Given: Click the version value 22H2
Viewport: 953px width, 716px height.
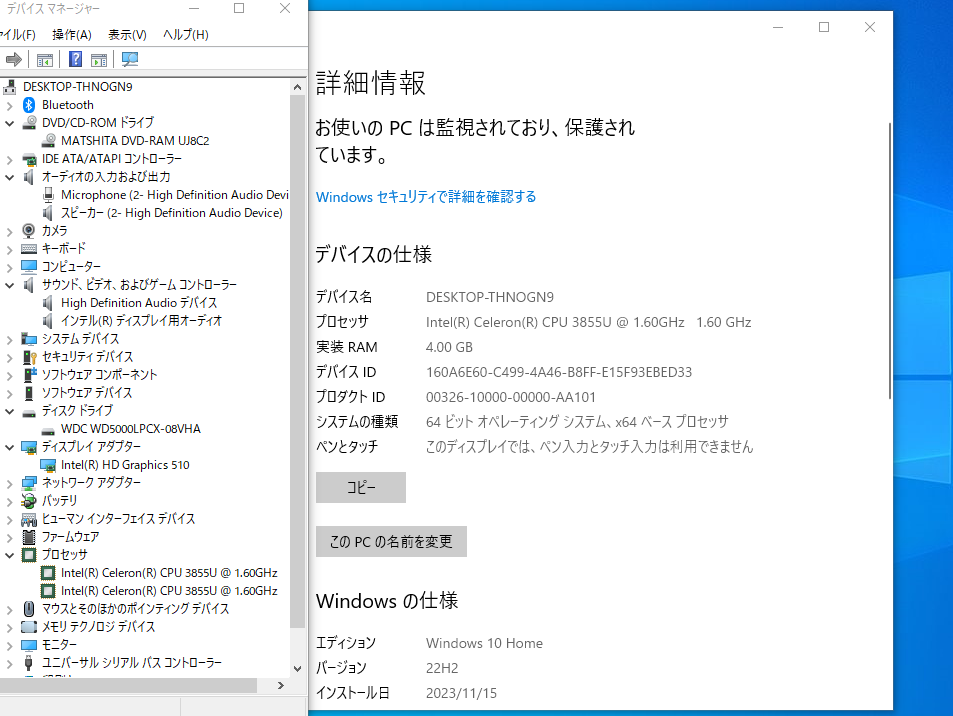Looking at the screenshot, I should click(x=442, y=668).
